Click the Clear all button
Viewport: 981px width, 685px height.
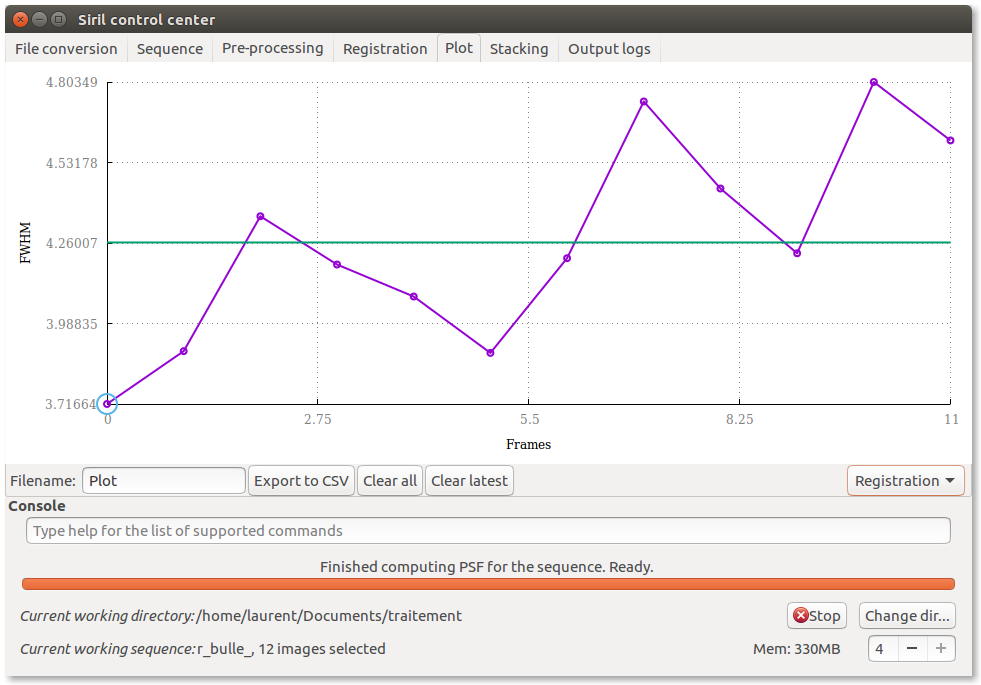point(390,481)
